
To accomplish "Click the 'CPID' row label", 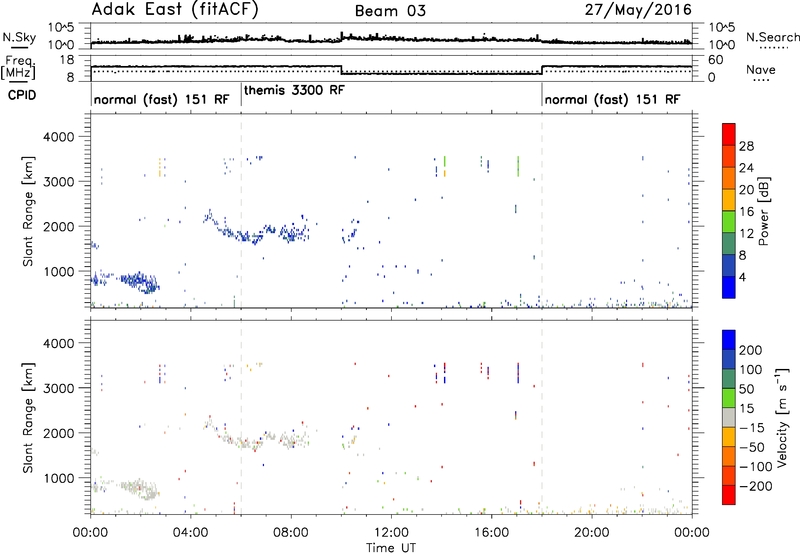I will pos(22,95).
